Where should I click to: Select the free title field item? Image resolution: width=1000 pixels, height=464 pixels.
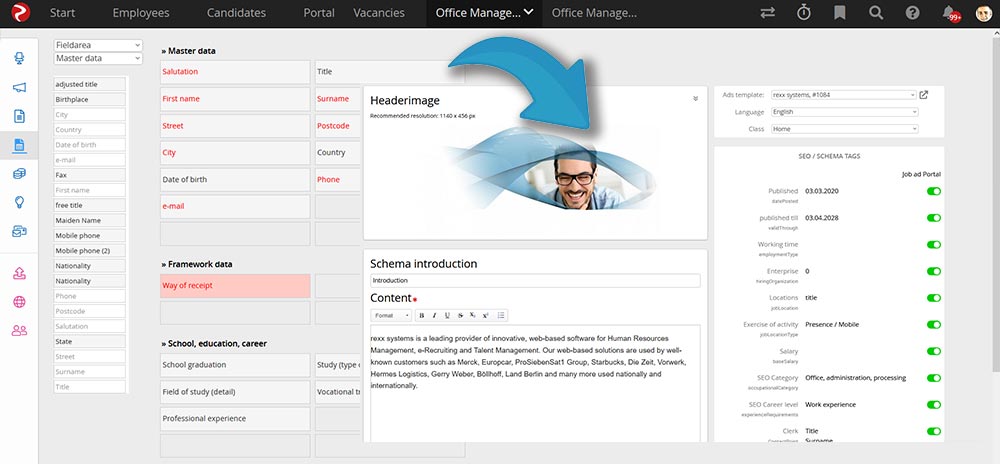(89, 205)
